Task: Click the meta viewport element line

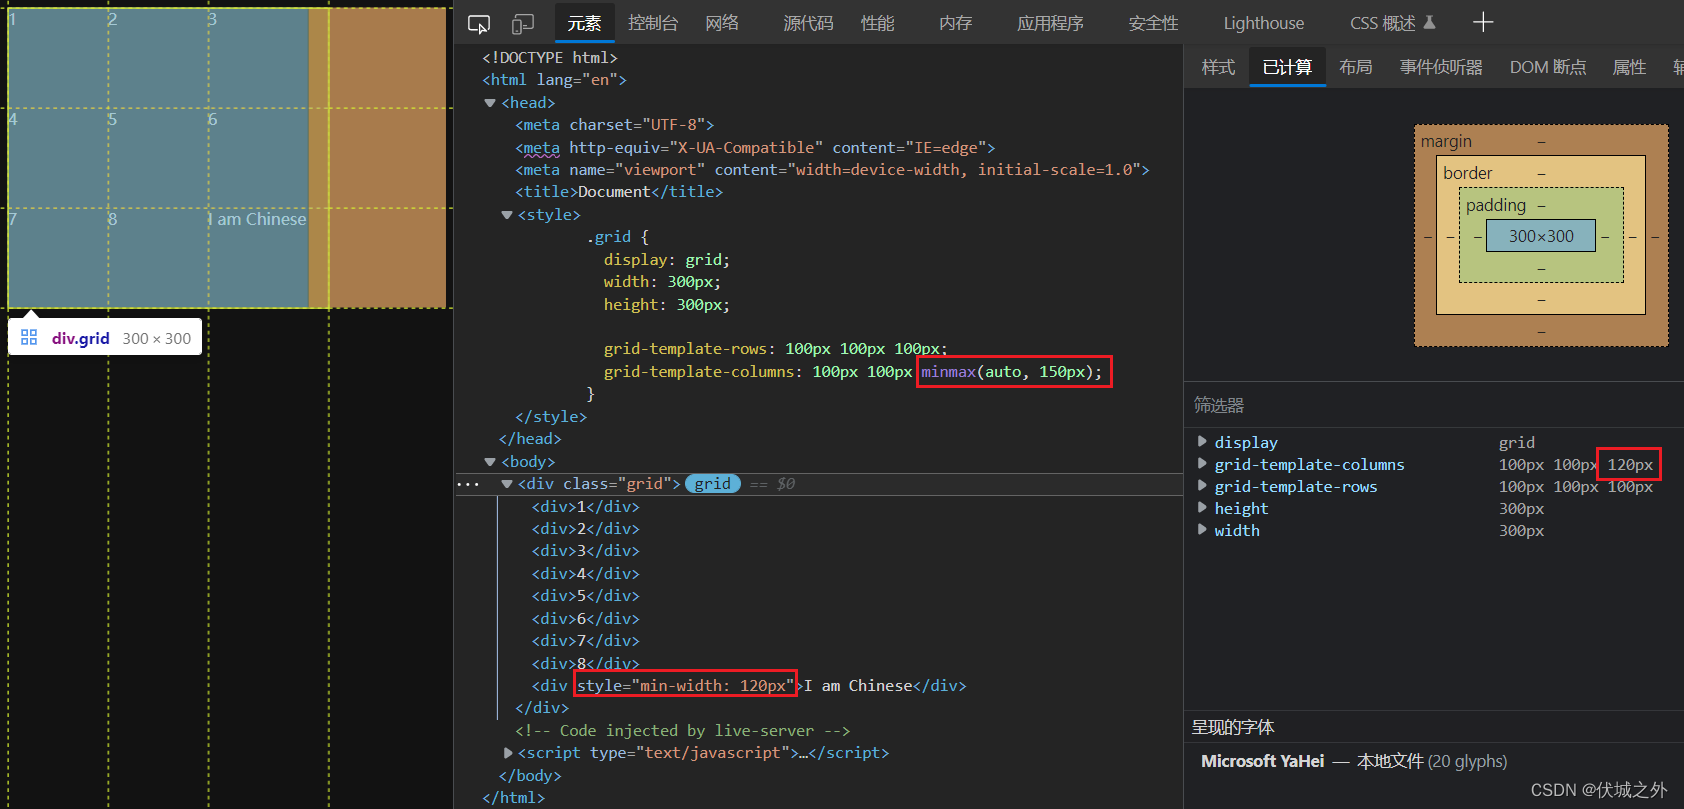Action: (x=832, y=170)
